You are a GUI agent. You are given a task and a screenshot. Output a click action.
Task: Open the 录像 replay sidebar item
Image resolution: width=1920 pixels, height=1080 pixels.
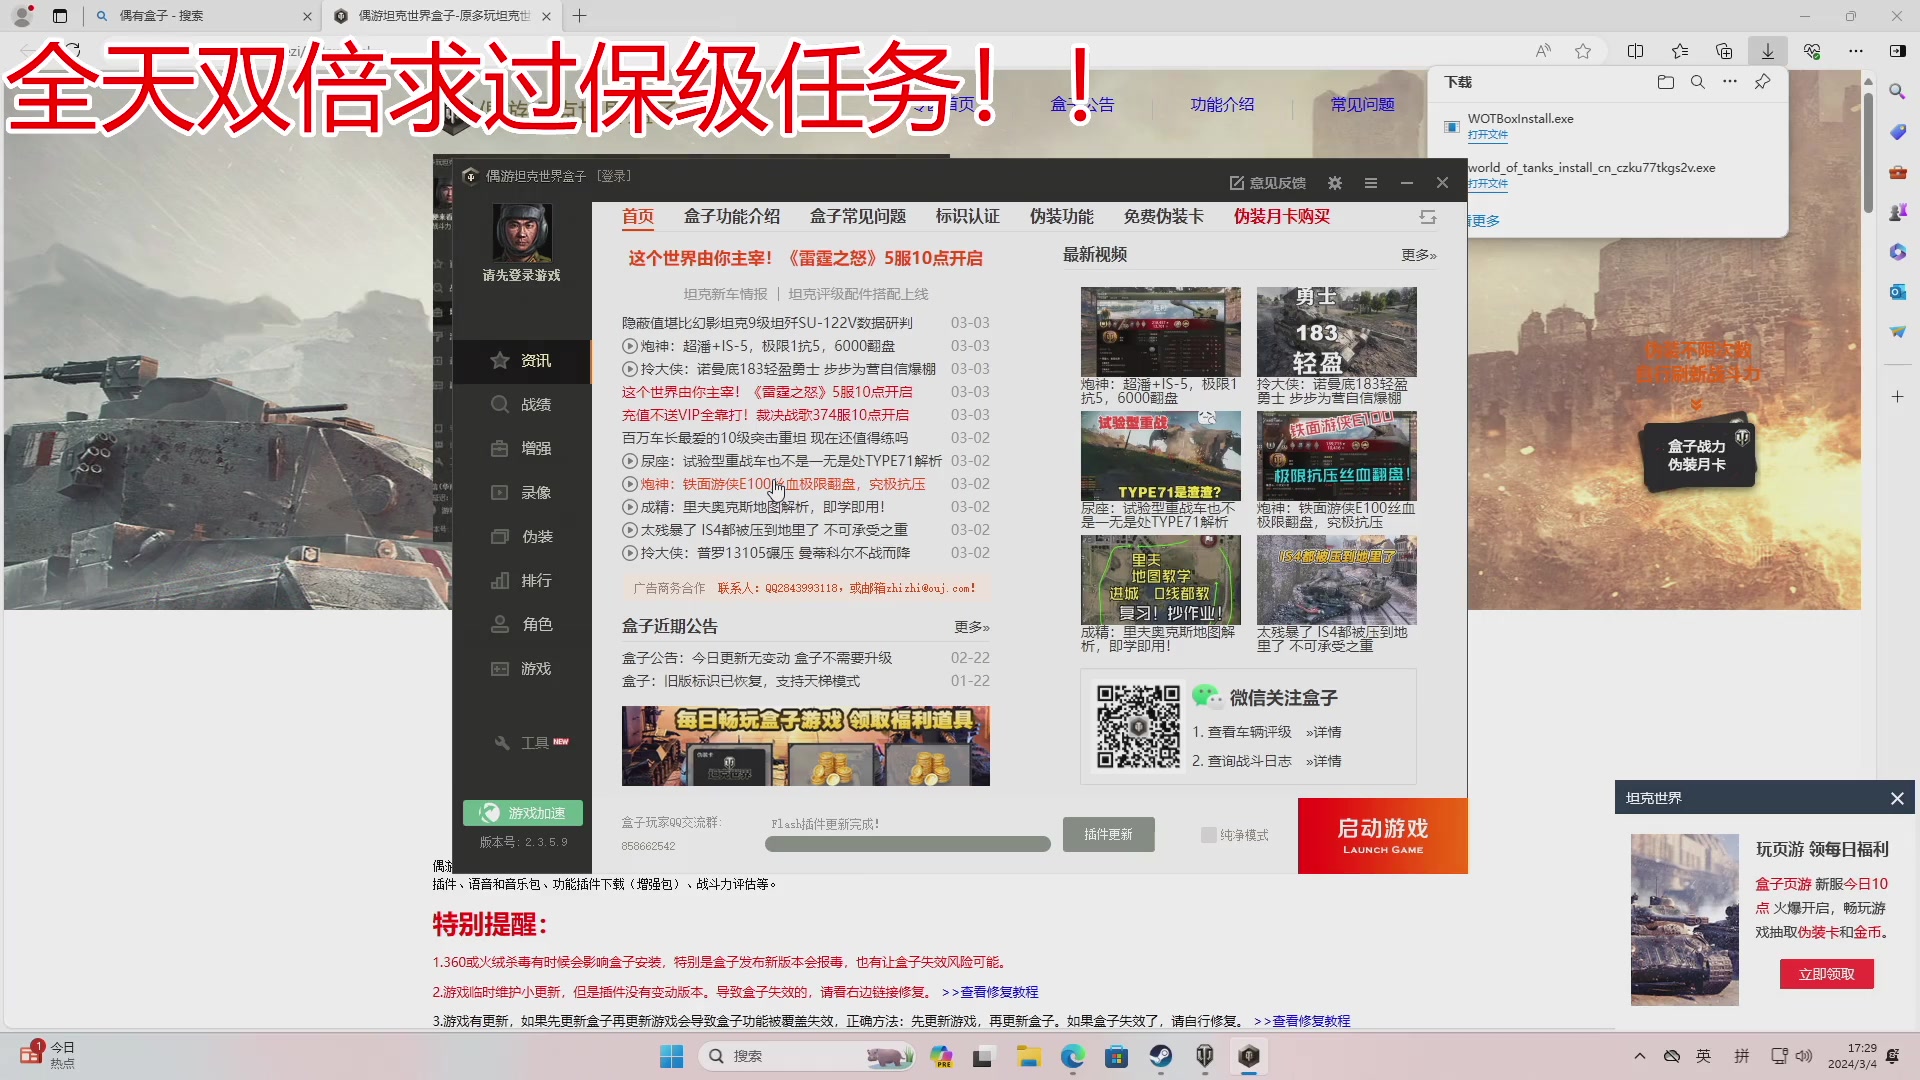click(522, 493)
